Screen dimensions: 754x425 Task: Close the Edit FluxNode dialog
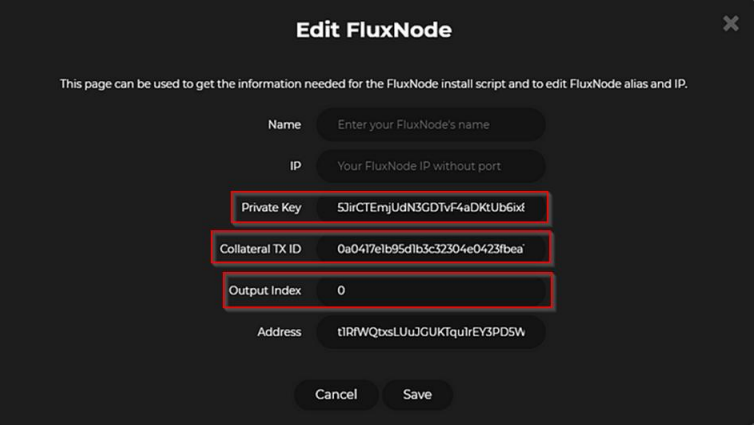731,23
